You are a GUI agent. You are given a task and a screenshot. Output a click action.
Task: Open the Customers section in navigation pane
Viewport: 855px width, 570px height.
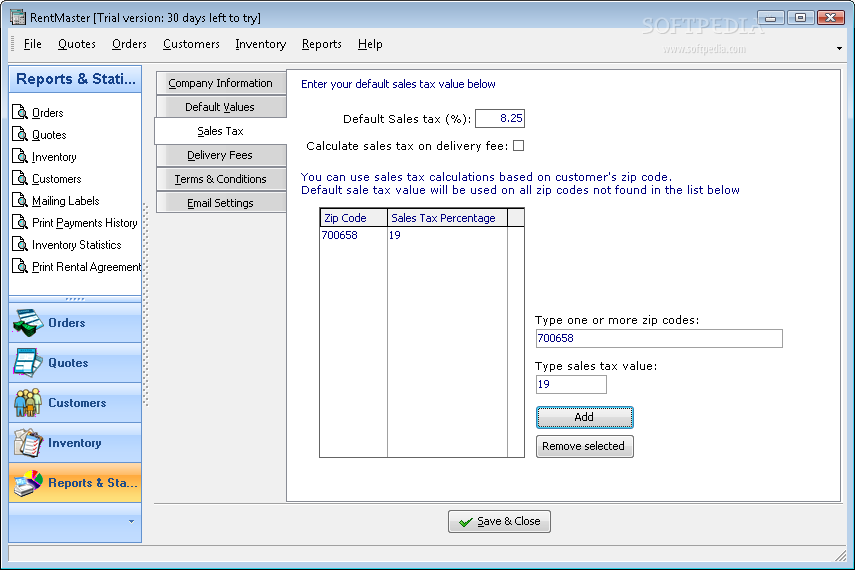click(x=75, y=403)
